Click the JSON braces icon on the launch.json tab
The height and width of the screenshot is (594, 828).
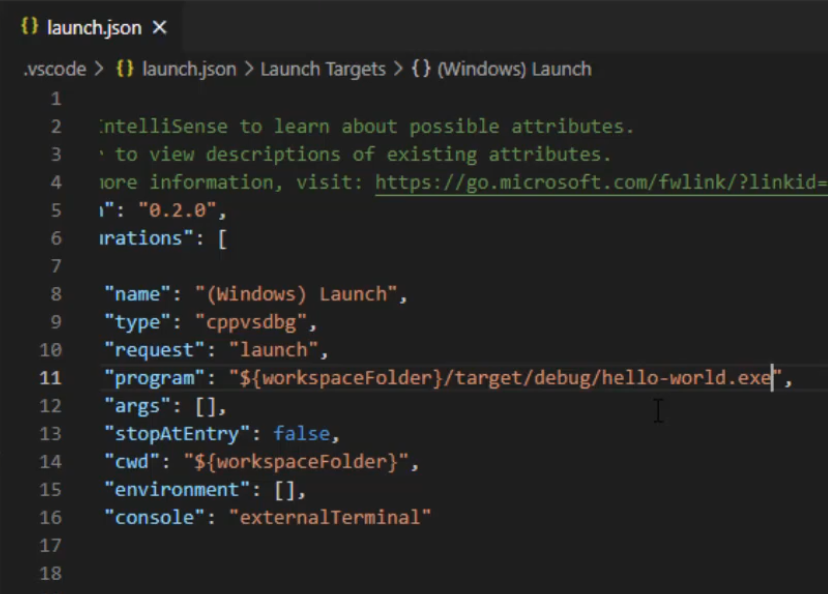pyautogui.click(x=29, y=28)
